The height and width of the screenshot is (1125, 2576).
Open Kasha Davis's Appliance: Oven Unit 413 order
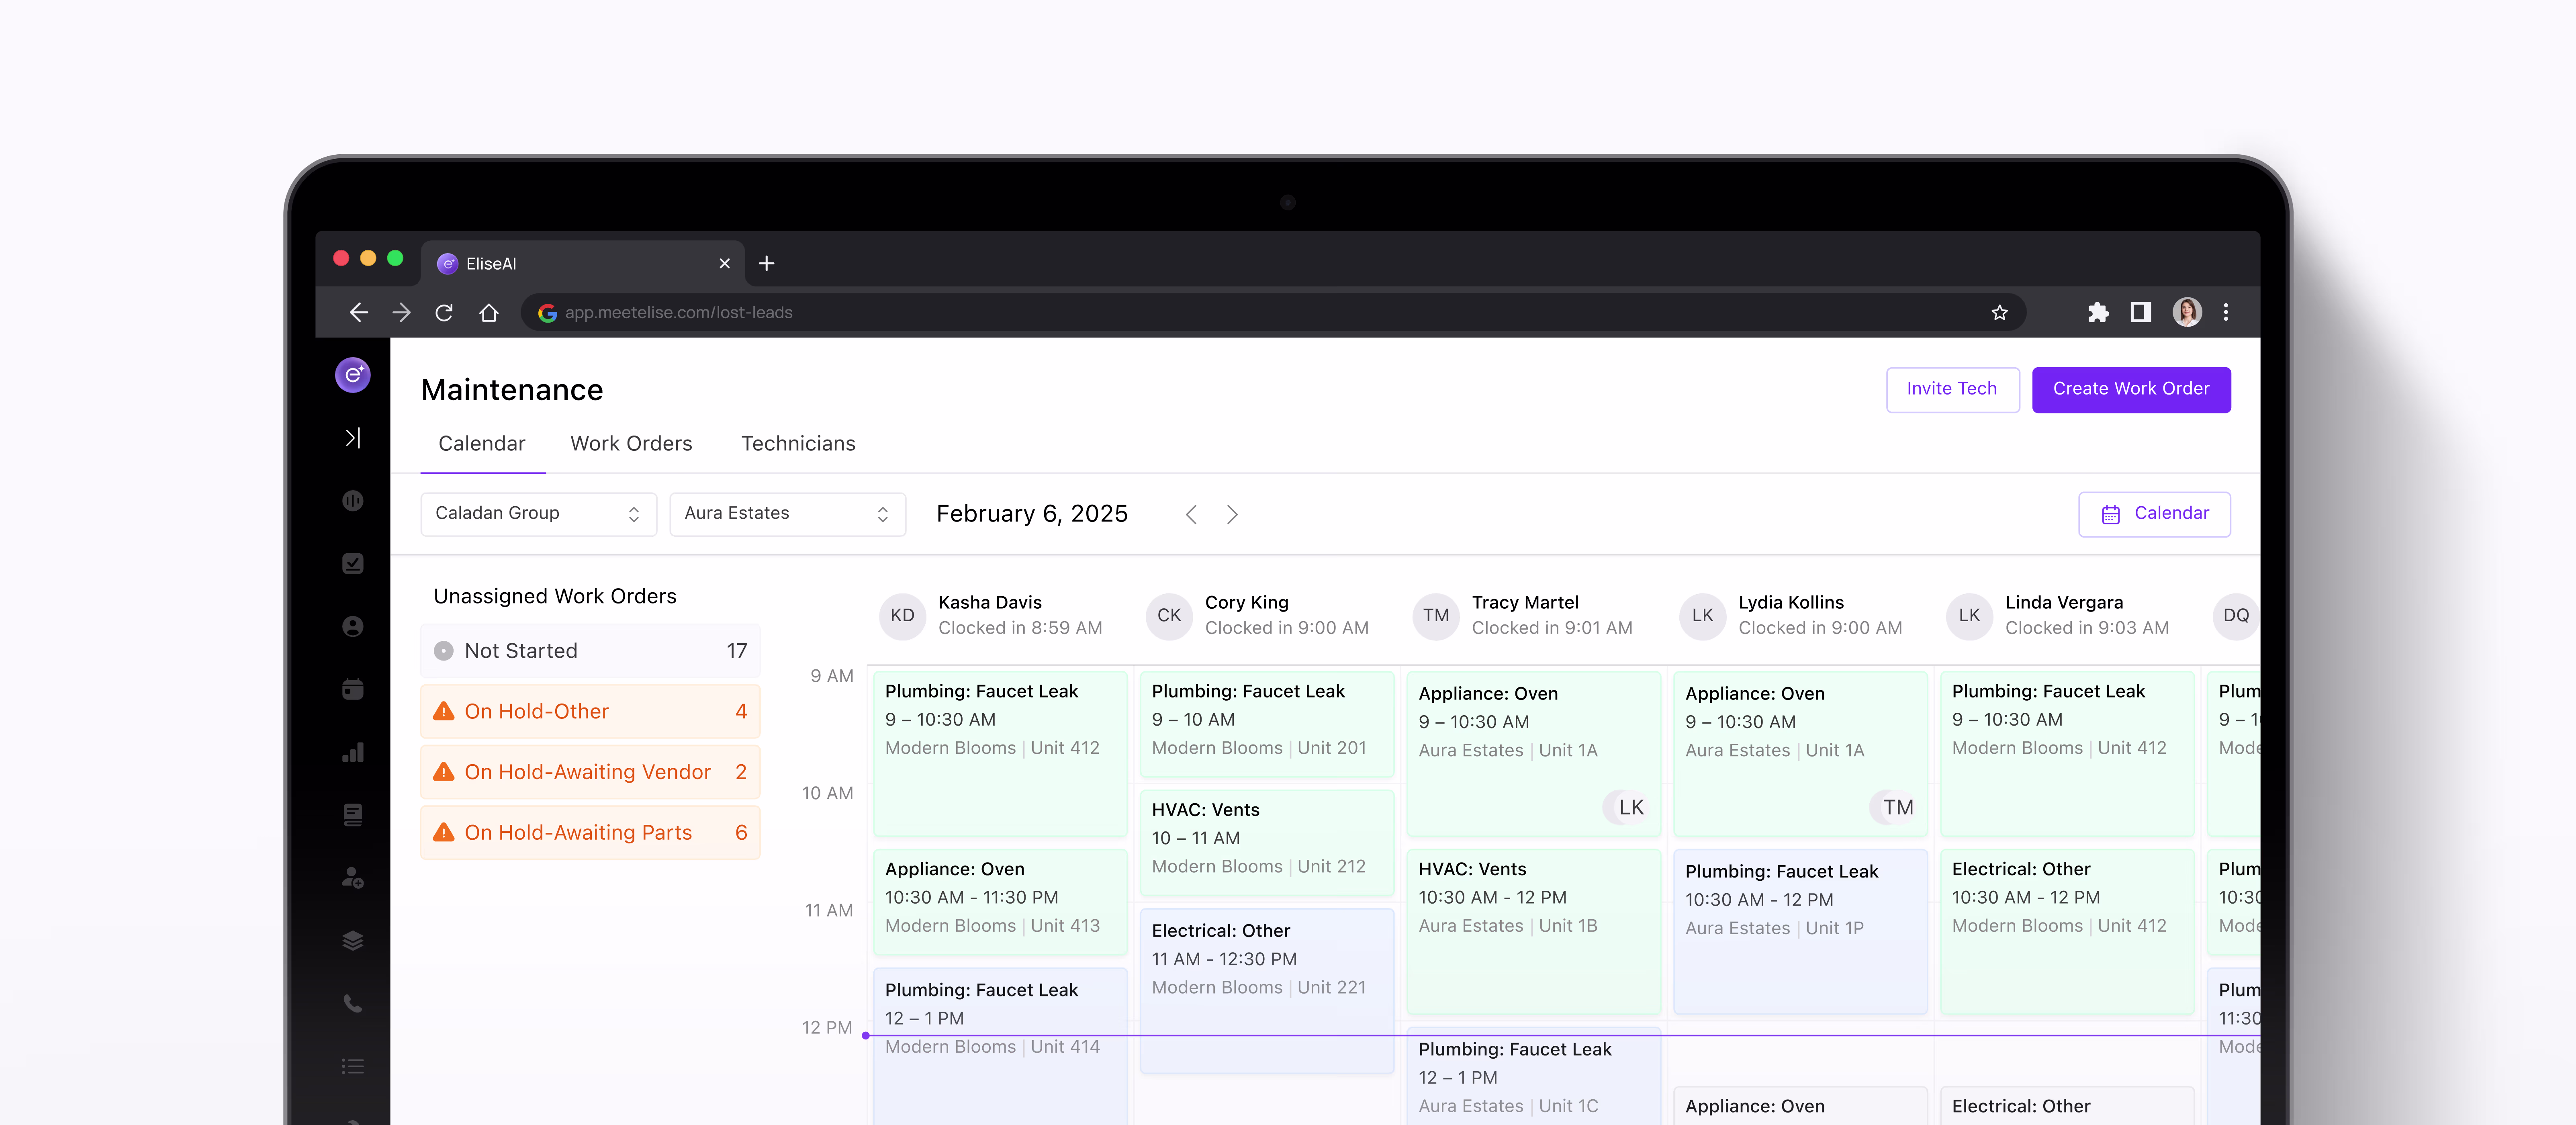[1000, 902]
